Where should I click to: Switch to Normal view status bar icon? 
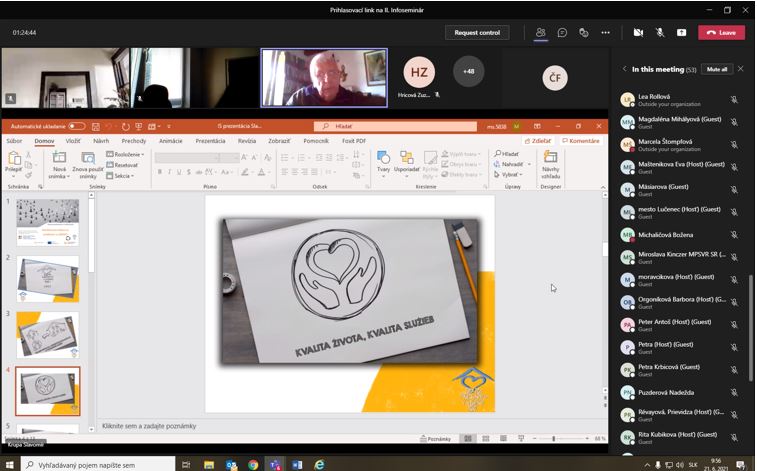point(468,439)
